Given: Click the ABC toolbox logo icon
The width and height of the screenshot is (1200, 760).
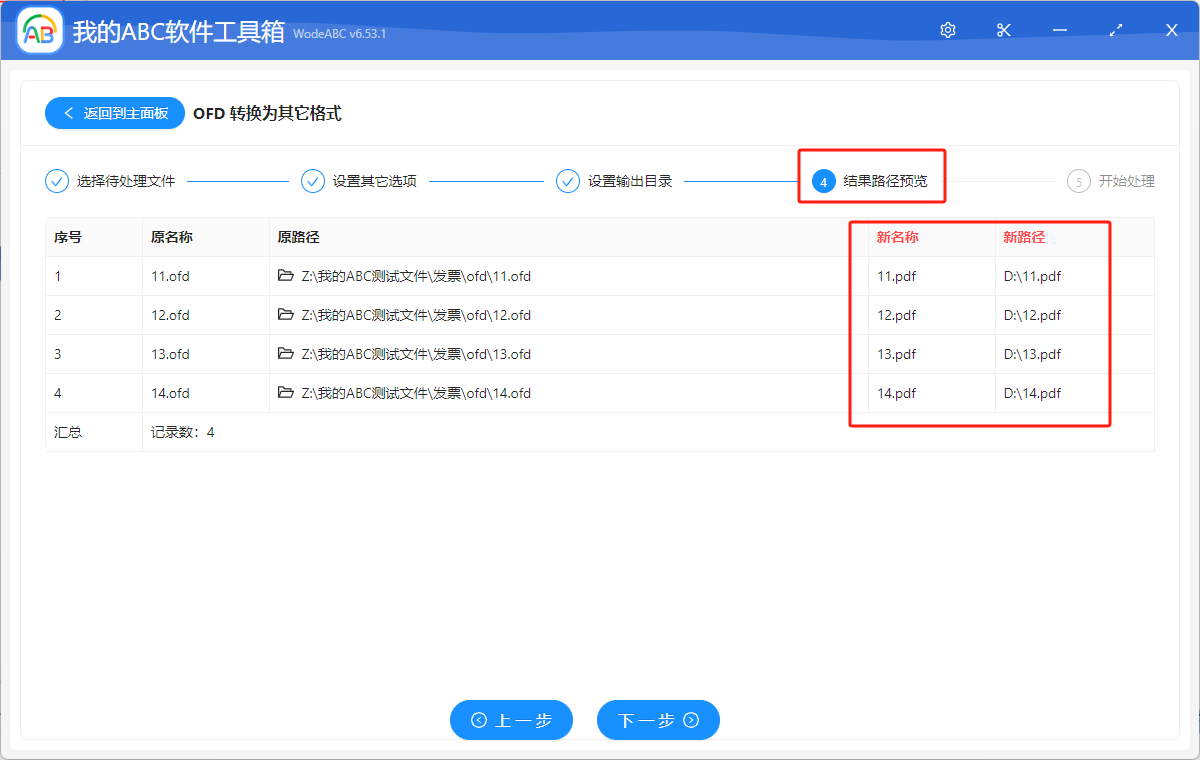Looking at the screenshot, I should (38, 29).
